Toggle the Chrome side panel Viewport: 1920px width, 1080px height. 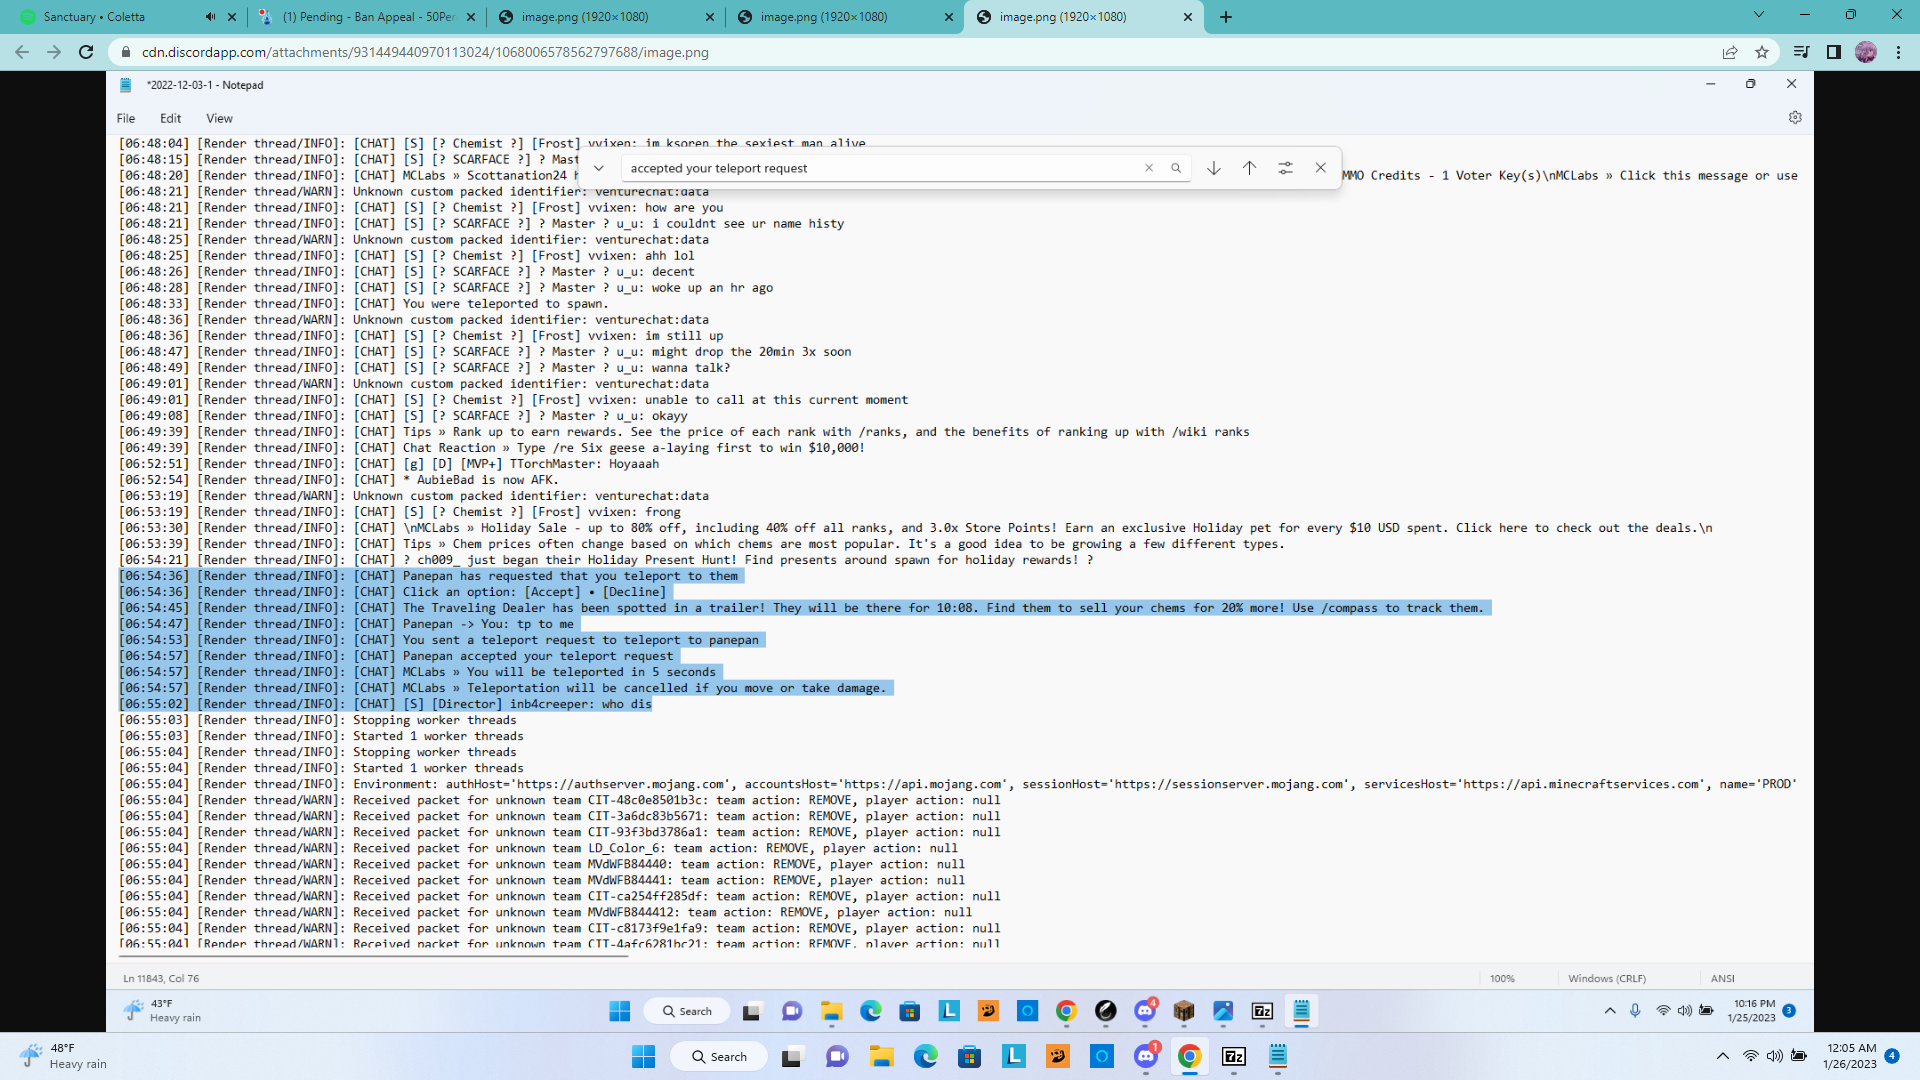[1833, 52]
